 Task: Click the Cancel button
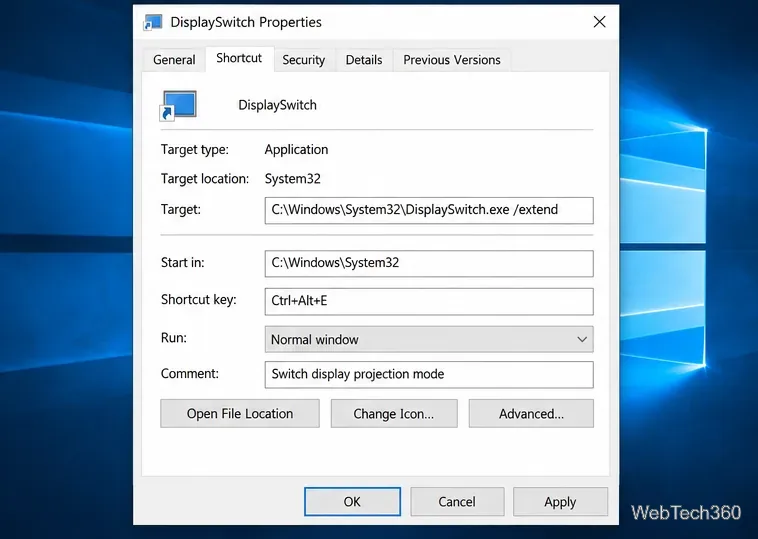[457, 502]
